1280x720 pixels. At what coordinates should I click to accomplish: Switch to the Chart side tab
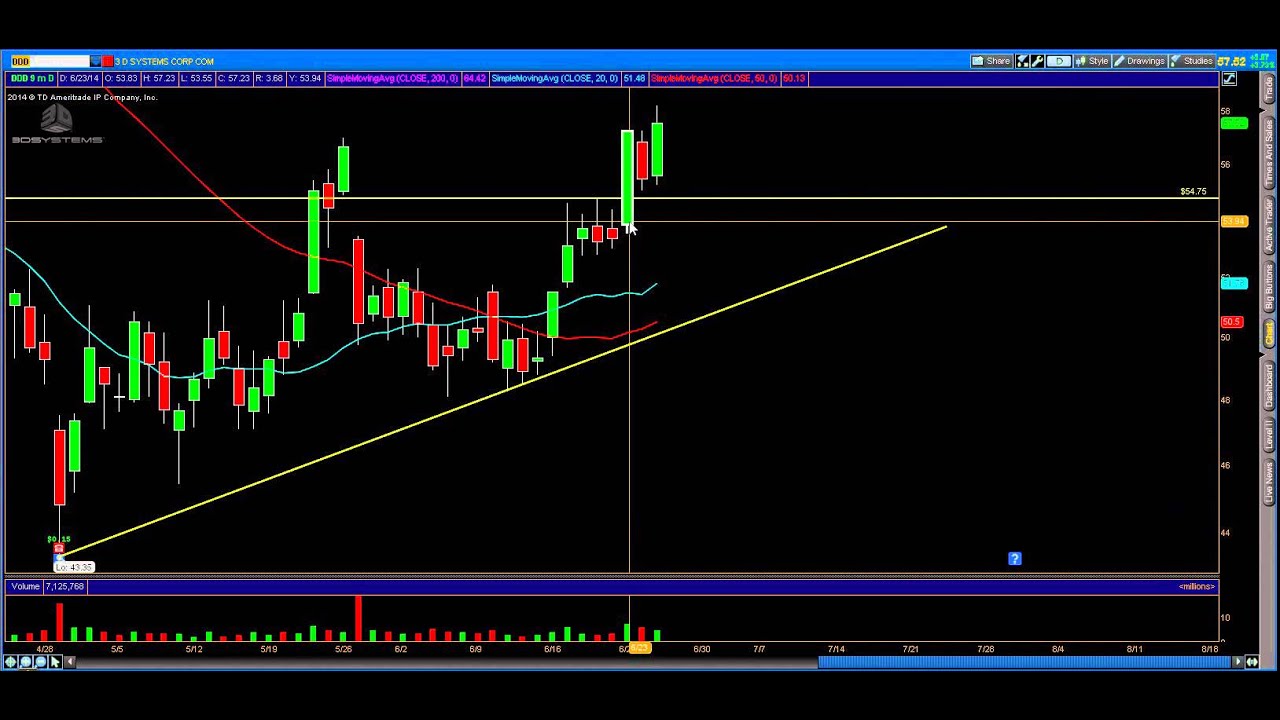point(1269,334)
